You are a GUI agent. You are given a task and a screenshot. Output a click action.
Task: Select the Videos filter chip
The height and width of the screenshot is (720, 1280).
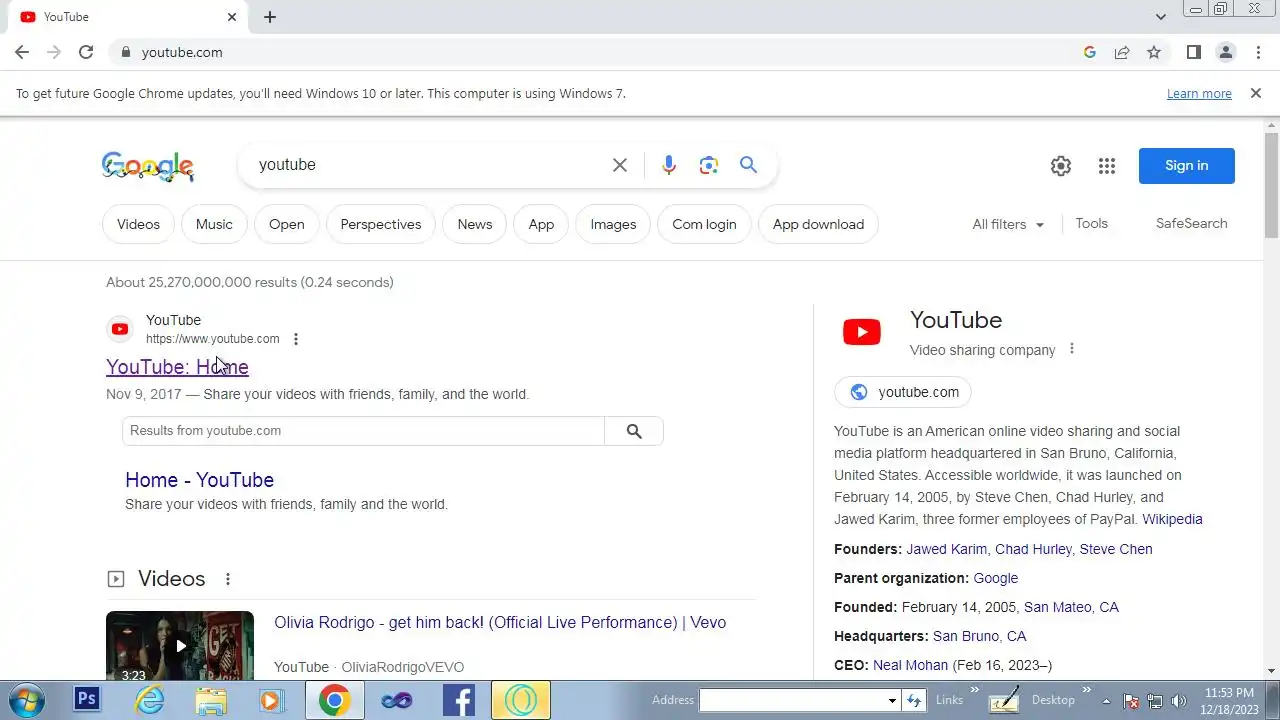[138, 224]
